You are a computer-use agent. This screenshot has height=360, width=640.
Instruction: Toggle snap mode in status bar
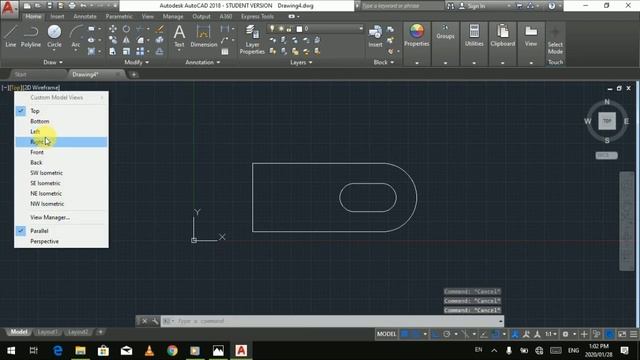416,334
